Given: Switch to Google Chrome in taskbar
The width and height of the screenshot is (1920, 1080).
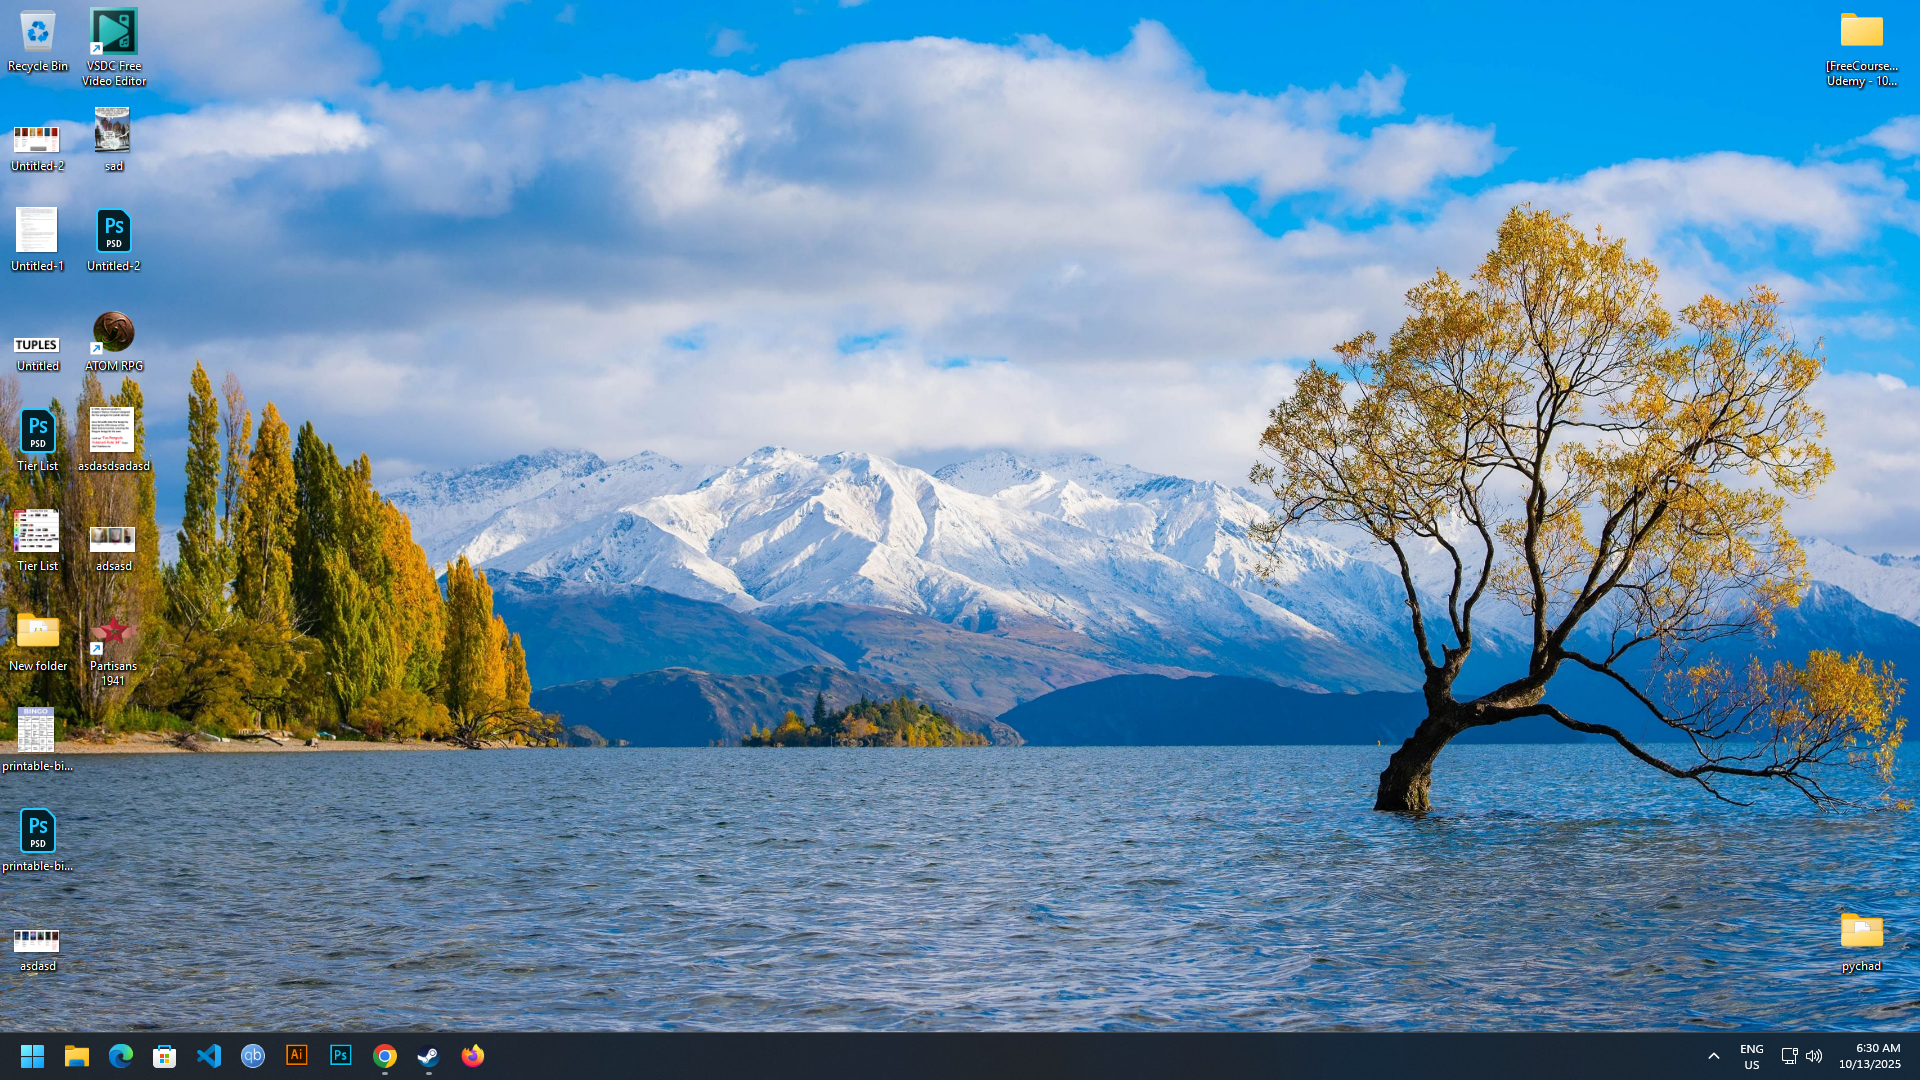Looking at the screenshot, I should tap(385, 1055).
